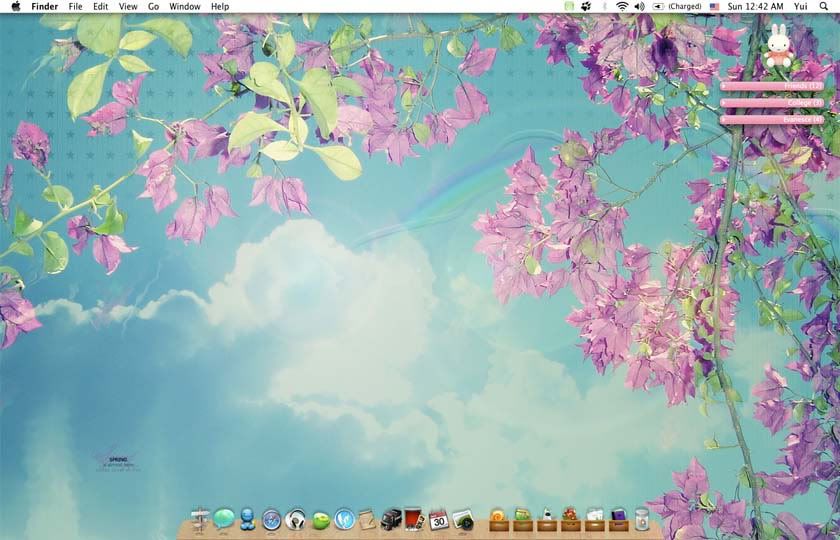Open the Adium chat bubble icon
Image resolution: width=840 pixels, height=540 pixels.
tap(224, 519)
